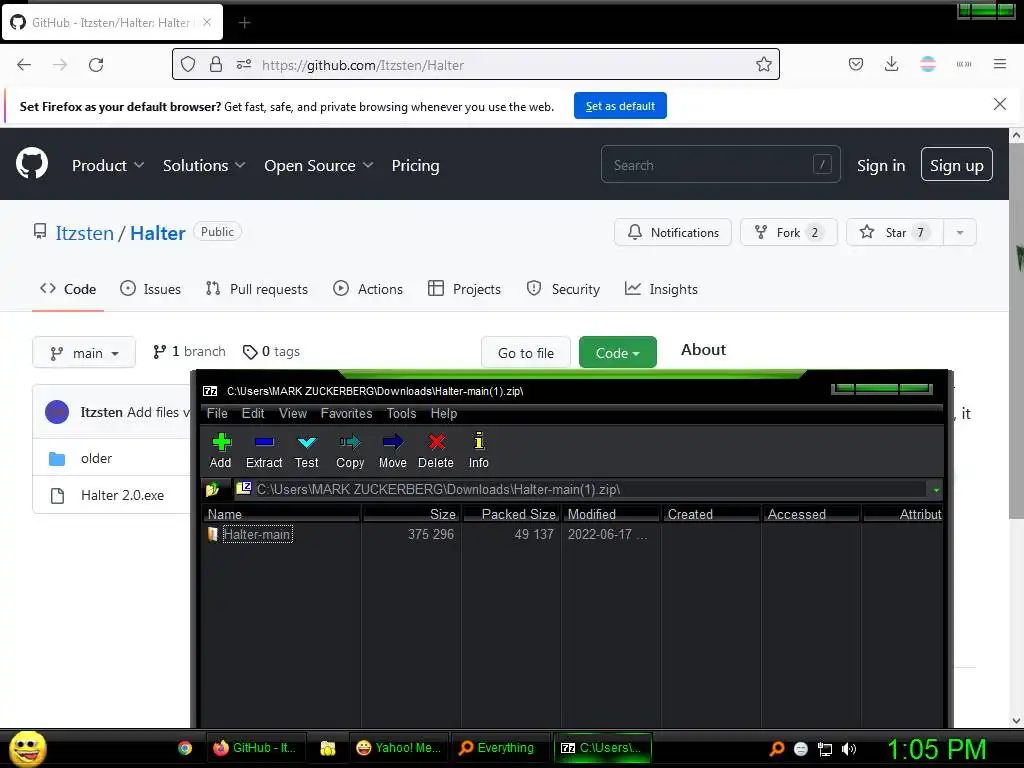Image resolution: width=1024 pixels, height=768 pixels.
Task: Expand the green Code dropdown button
Action: pos(618,353)
